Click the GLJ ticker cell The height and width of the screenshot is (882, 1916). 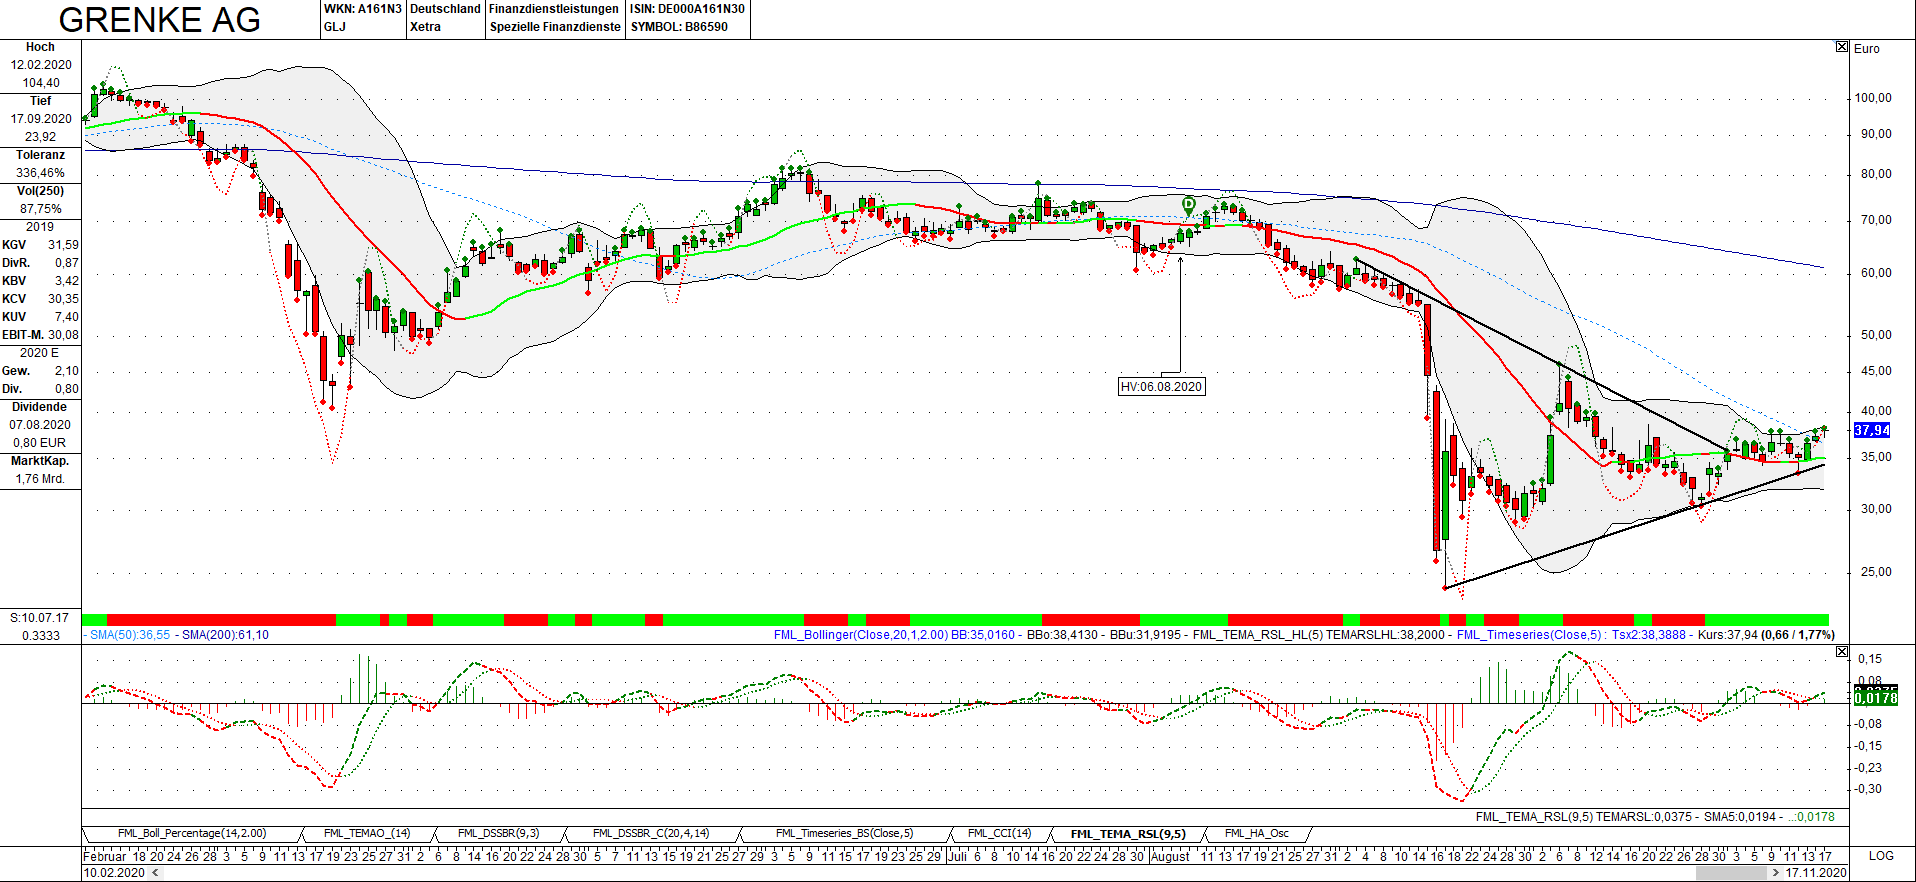coord(335,27)
